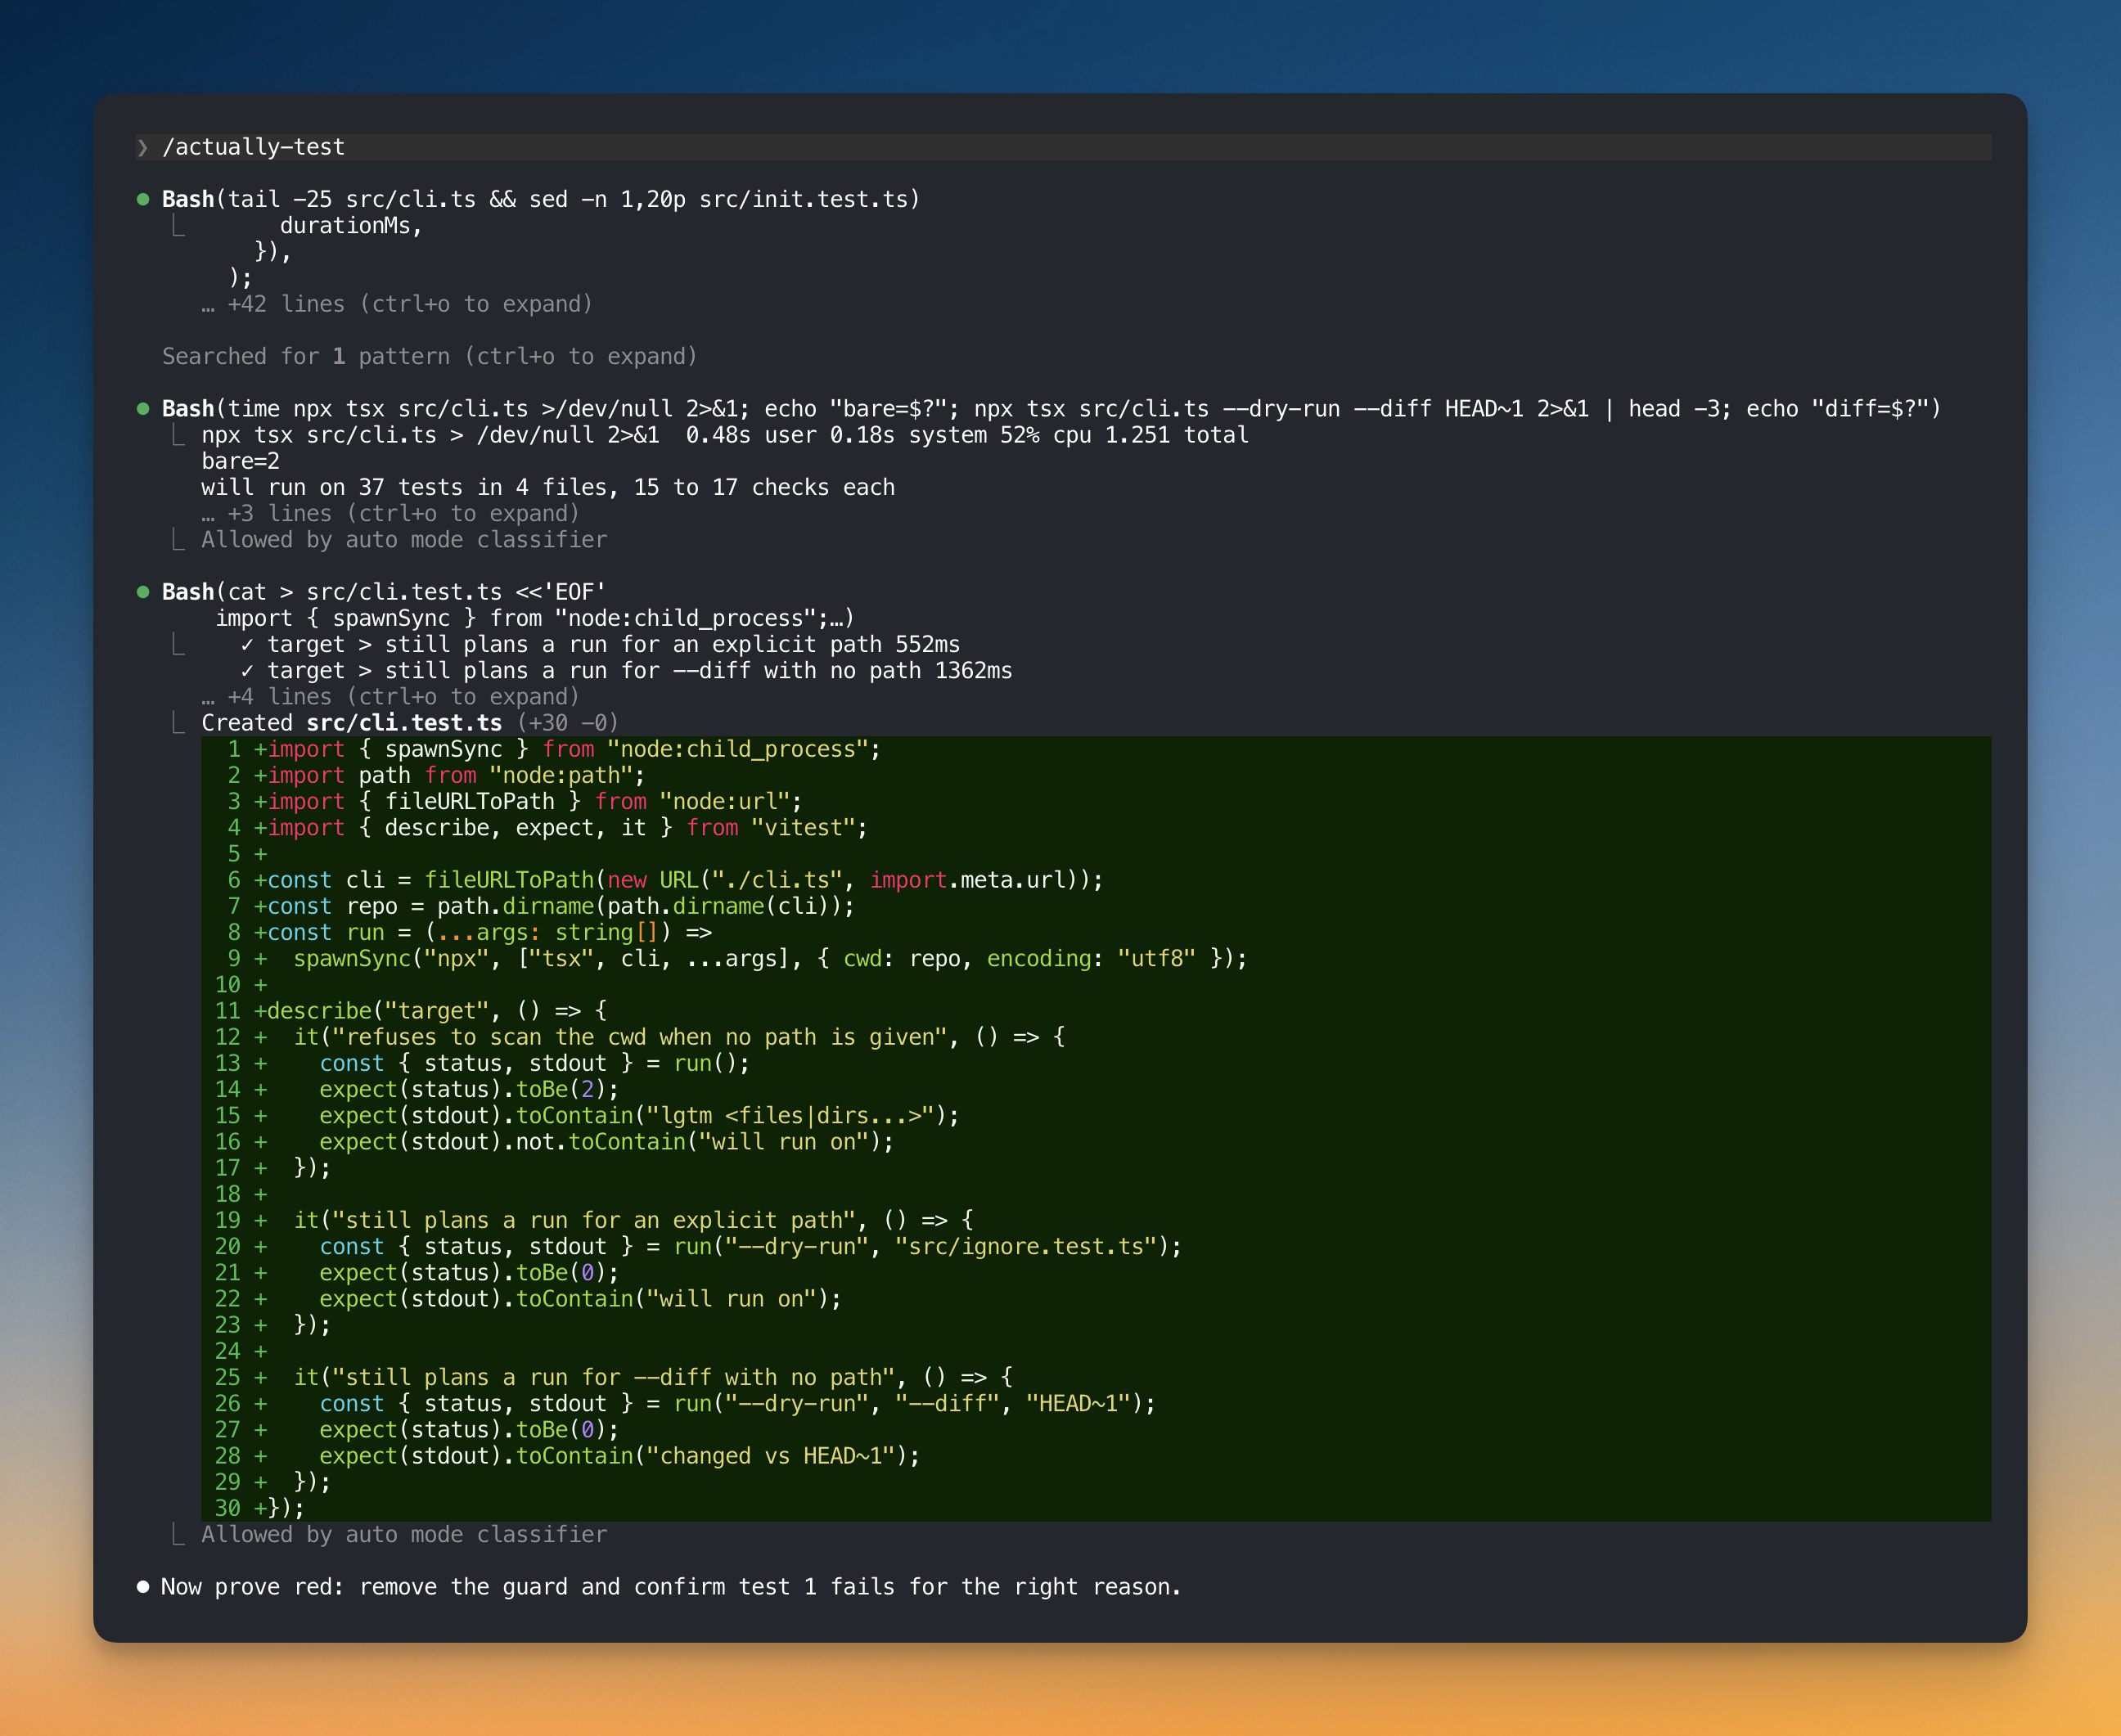The height and width of the screenshot is (1736, 2121).
Task: Click diff line 20 run with "src/ignore.test.ts"
Action: tap(1096, 1246)
